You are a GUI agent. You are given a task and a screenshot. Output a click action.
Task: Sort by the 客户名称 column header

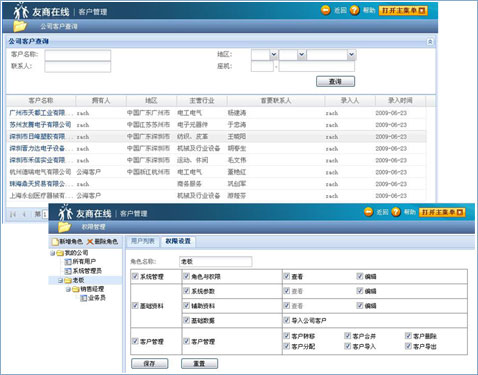(41, 100)
